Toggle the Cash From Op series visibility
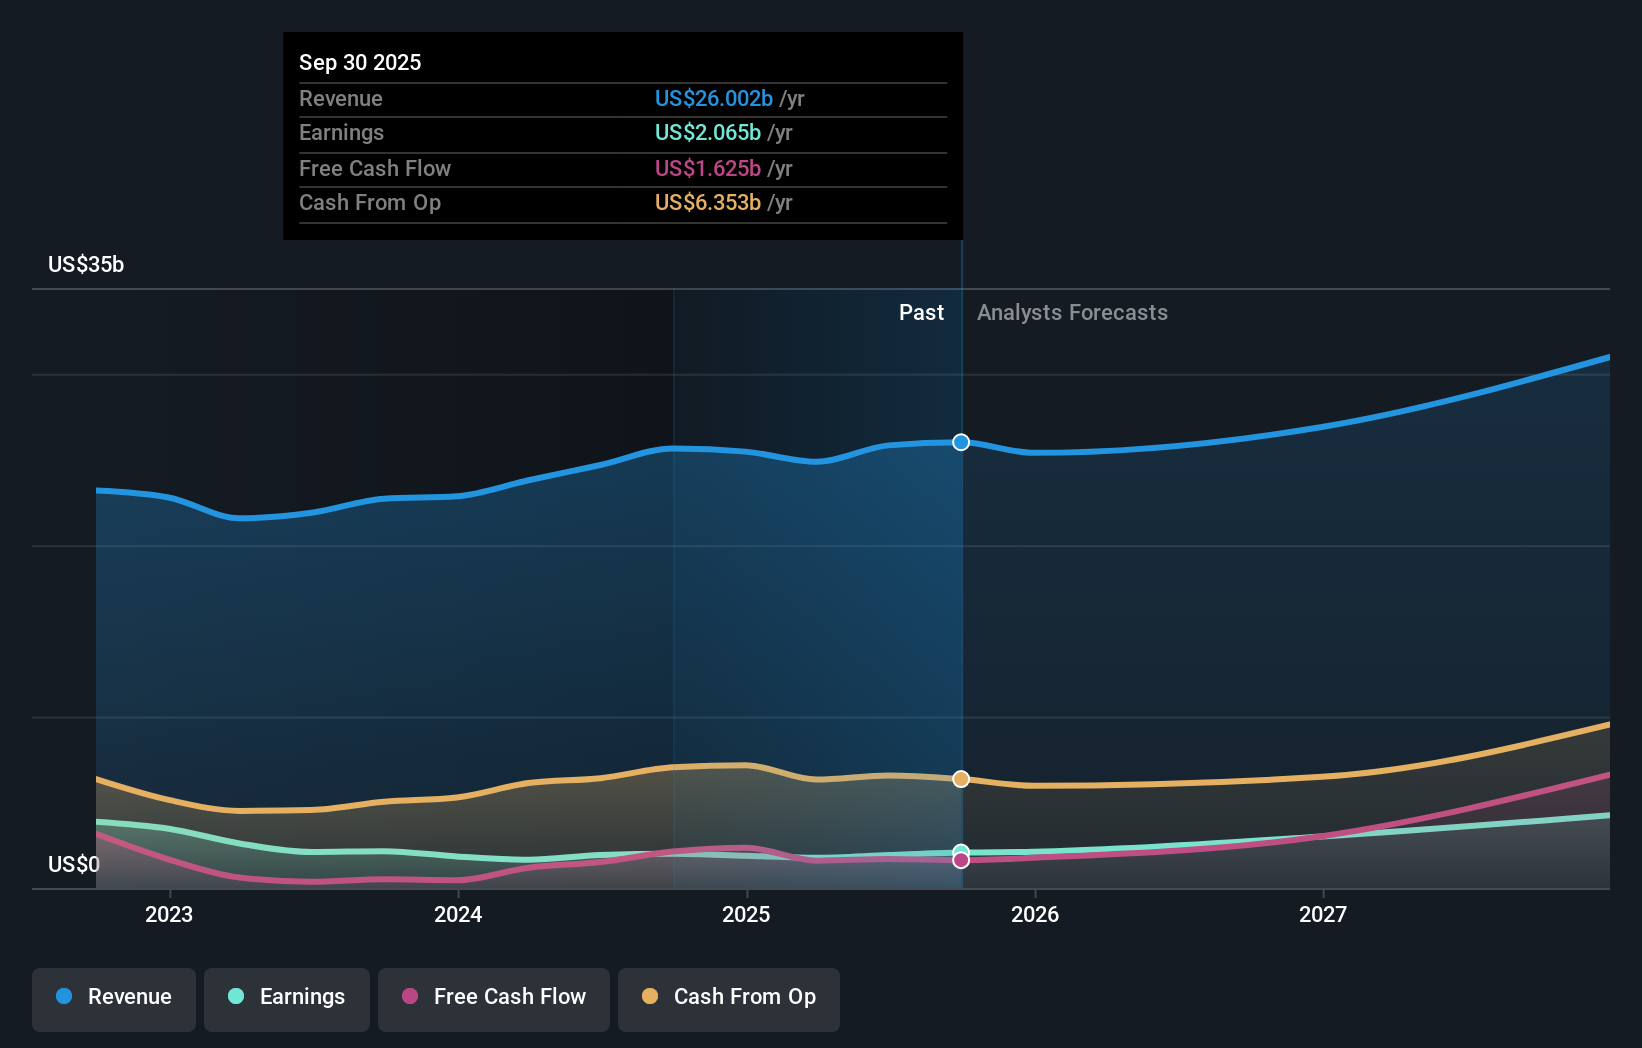 click(x=728, y=999)
